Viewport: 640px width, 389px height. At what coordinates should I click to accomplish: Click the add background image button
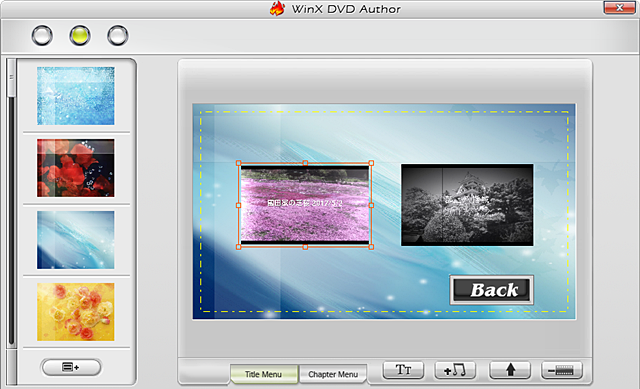click(71, 367)
